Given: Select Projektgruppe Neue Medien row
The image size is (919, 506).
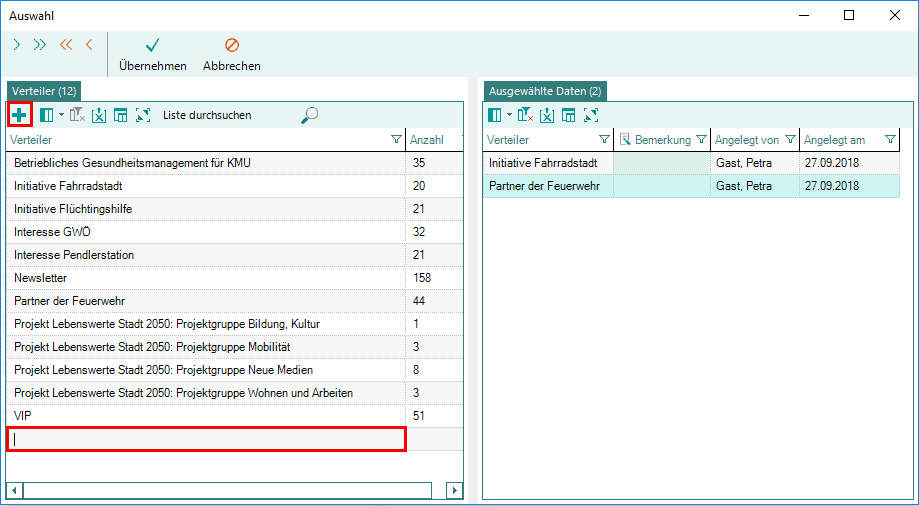Looking at the screenshot, I should [234, 370].
